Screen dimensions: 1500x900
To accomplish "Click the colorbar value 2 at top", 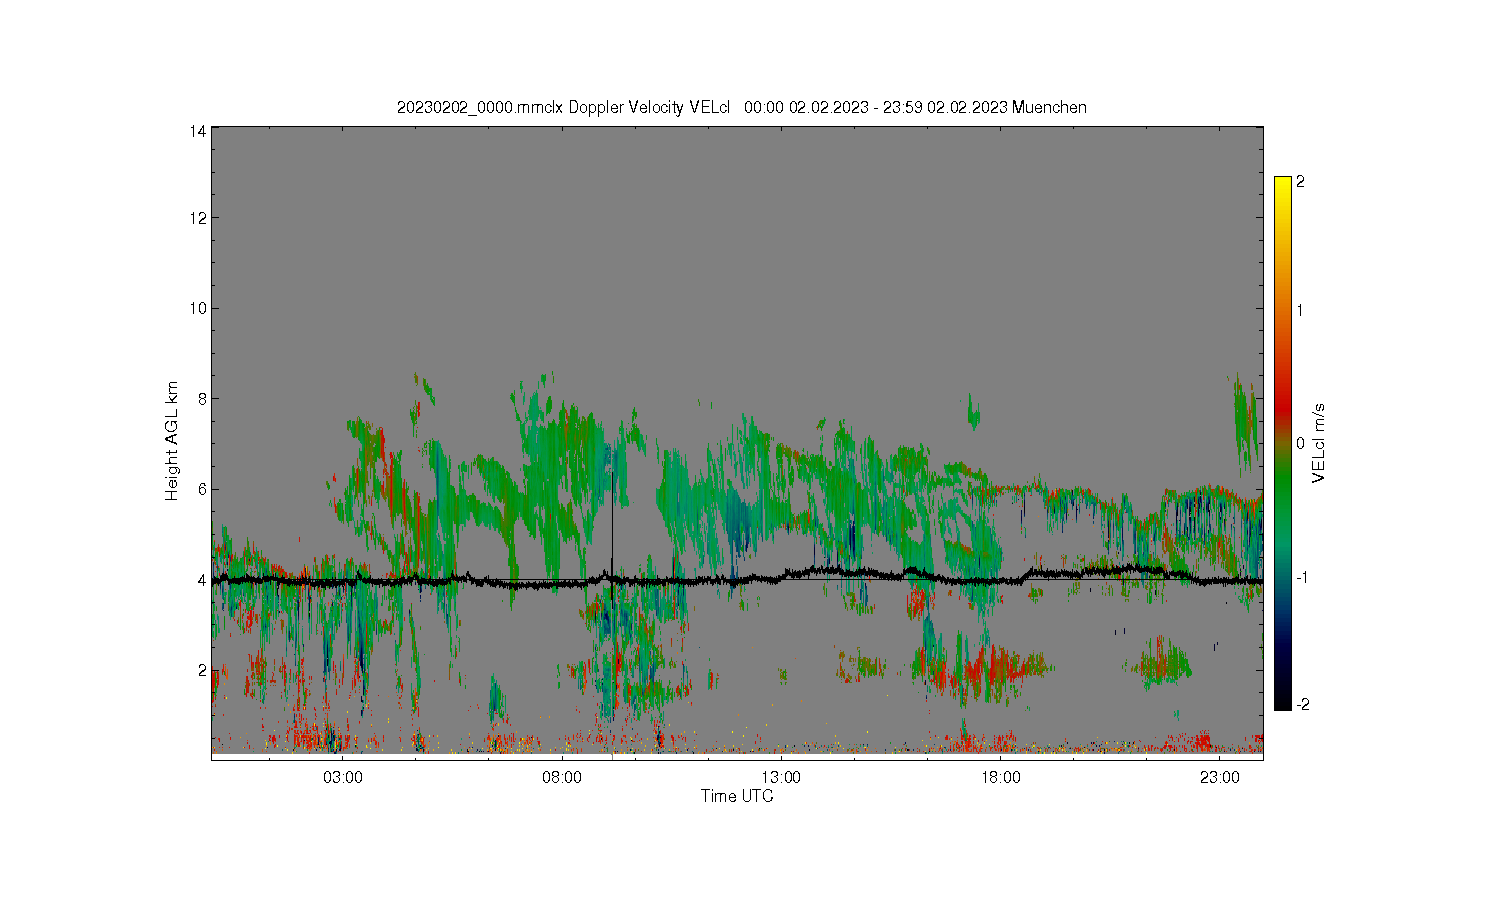I will 1300,182.
